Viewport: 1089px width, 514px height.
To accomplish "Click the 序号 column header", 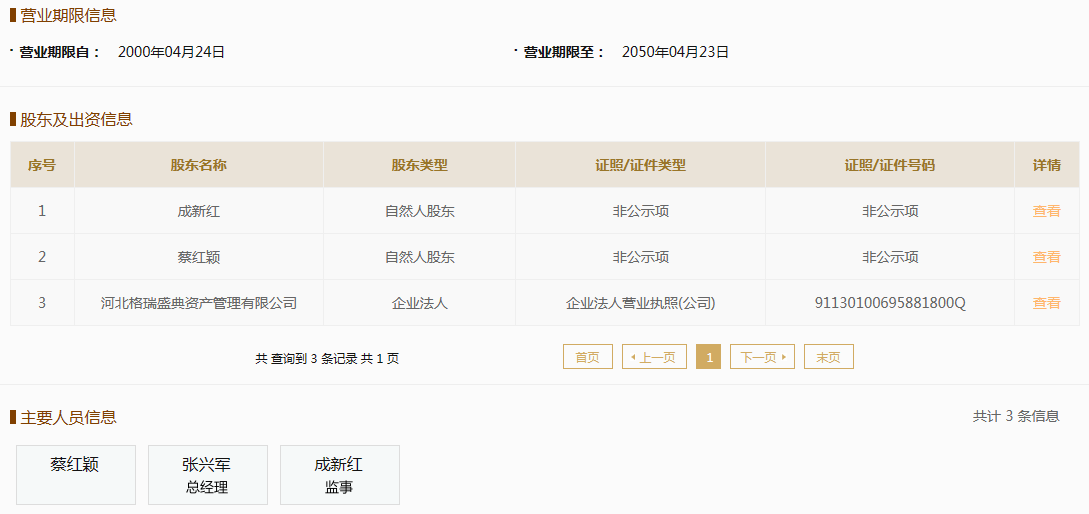I will [42, 165].
